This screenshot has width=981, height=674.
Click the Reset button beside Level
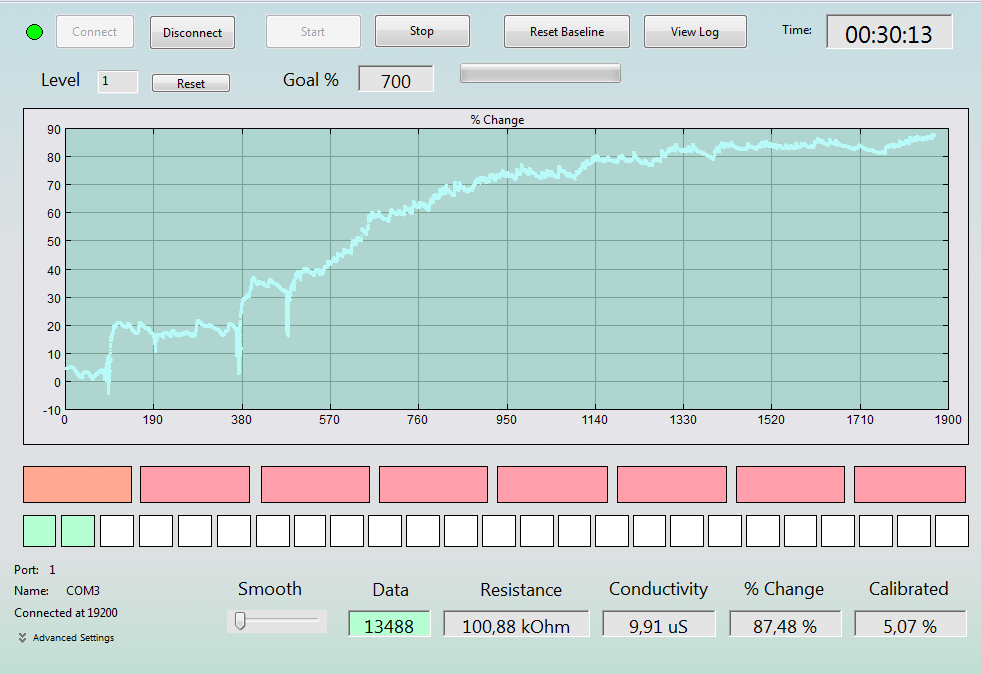click(191, 83)
